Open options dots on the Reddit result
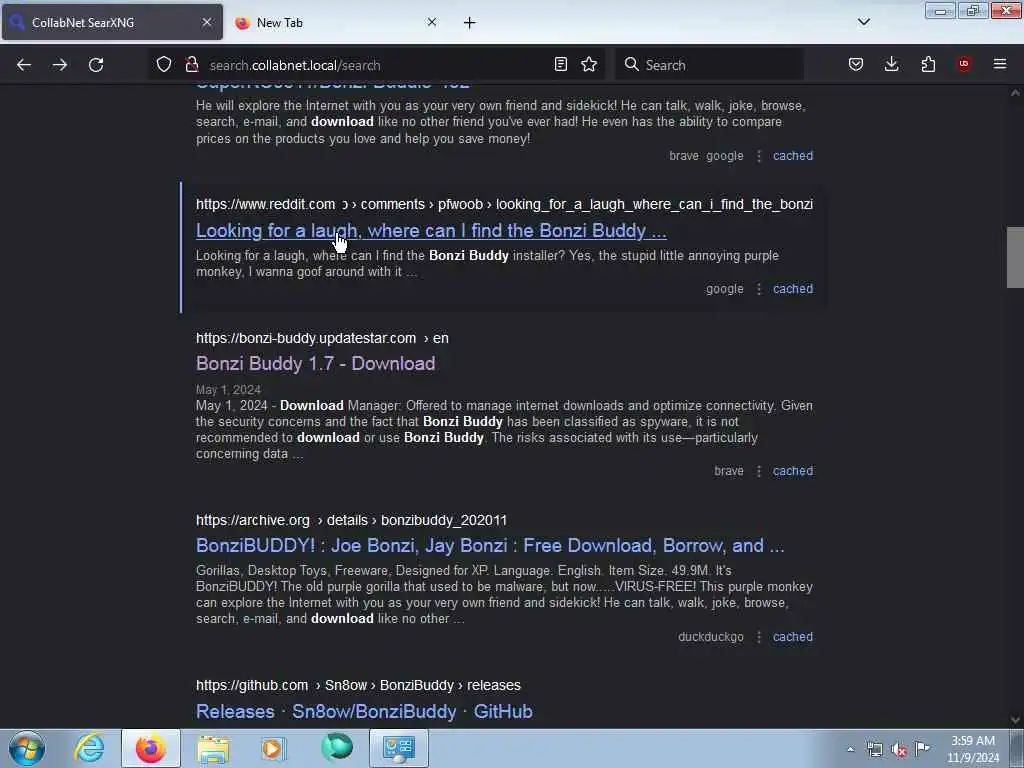 (x=758, y=289)
